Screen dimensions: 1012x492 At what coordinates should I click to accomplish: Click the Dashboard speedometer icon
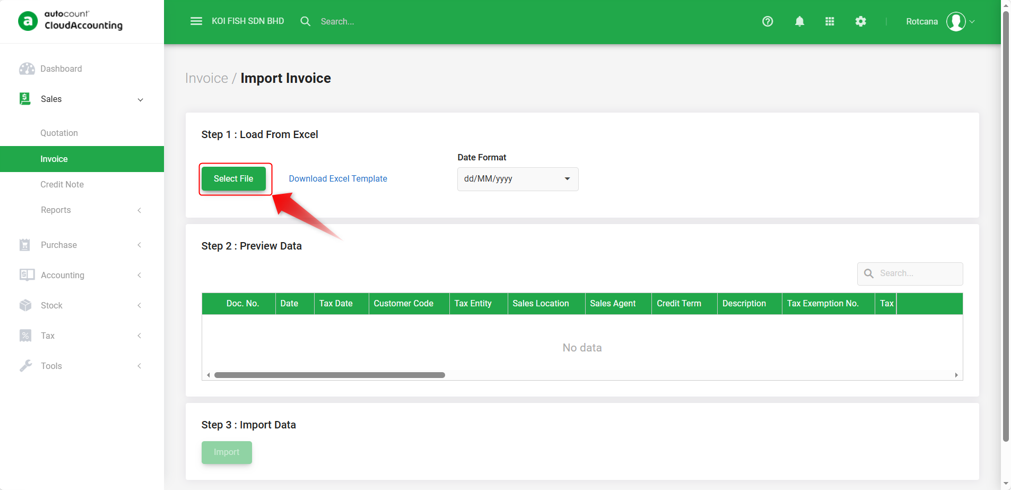pos(26,69)
